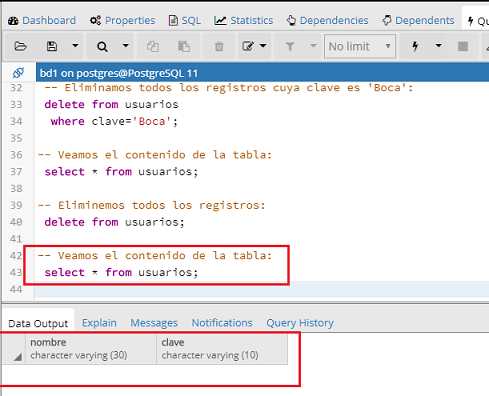This screenshot has width=489, height=396.
Task: Switch to the Messages tab
Action: [x=154, y=323]
